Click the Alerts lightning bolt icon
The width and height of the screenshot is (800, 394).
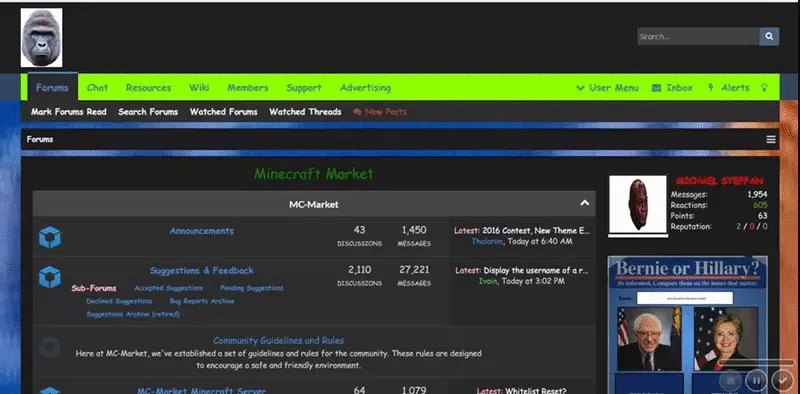(711, 87)
